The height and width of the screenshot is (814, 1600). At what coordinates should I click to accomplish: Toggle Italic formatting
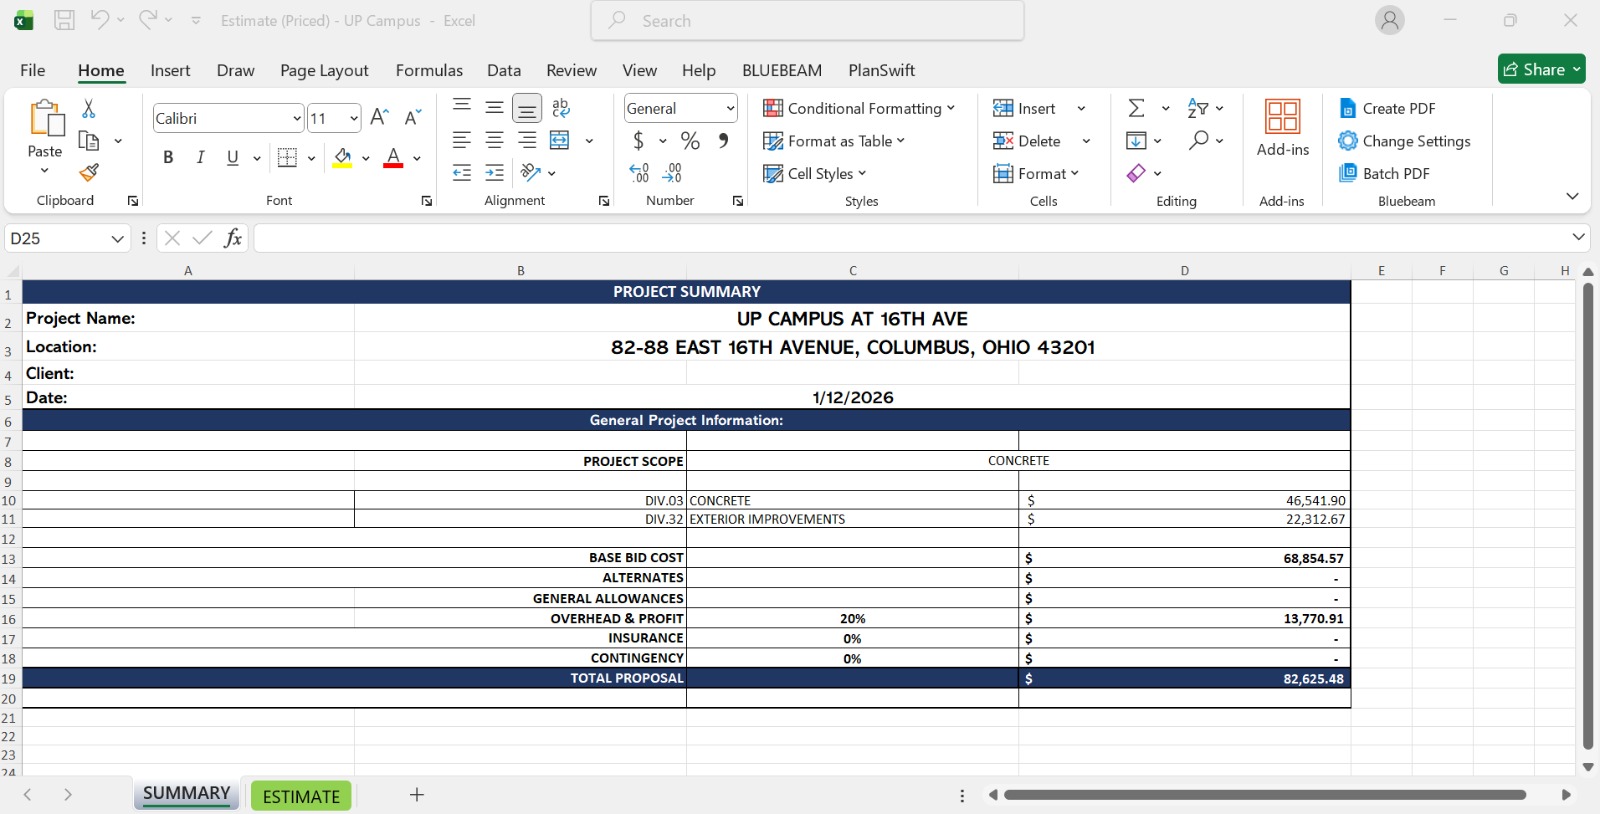pyautogui.click(x=200, y=157)
